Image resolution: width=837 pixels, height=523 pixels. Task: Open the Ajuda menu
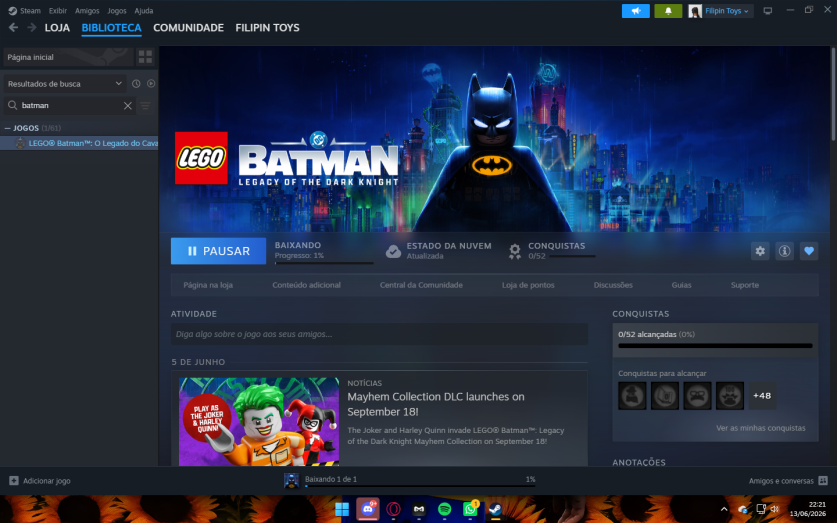[x=144, y=11]
